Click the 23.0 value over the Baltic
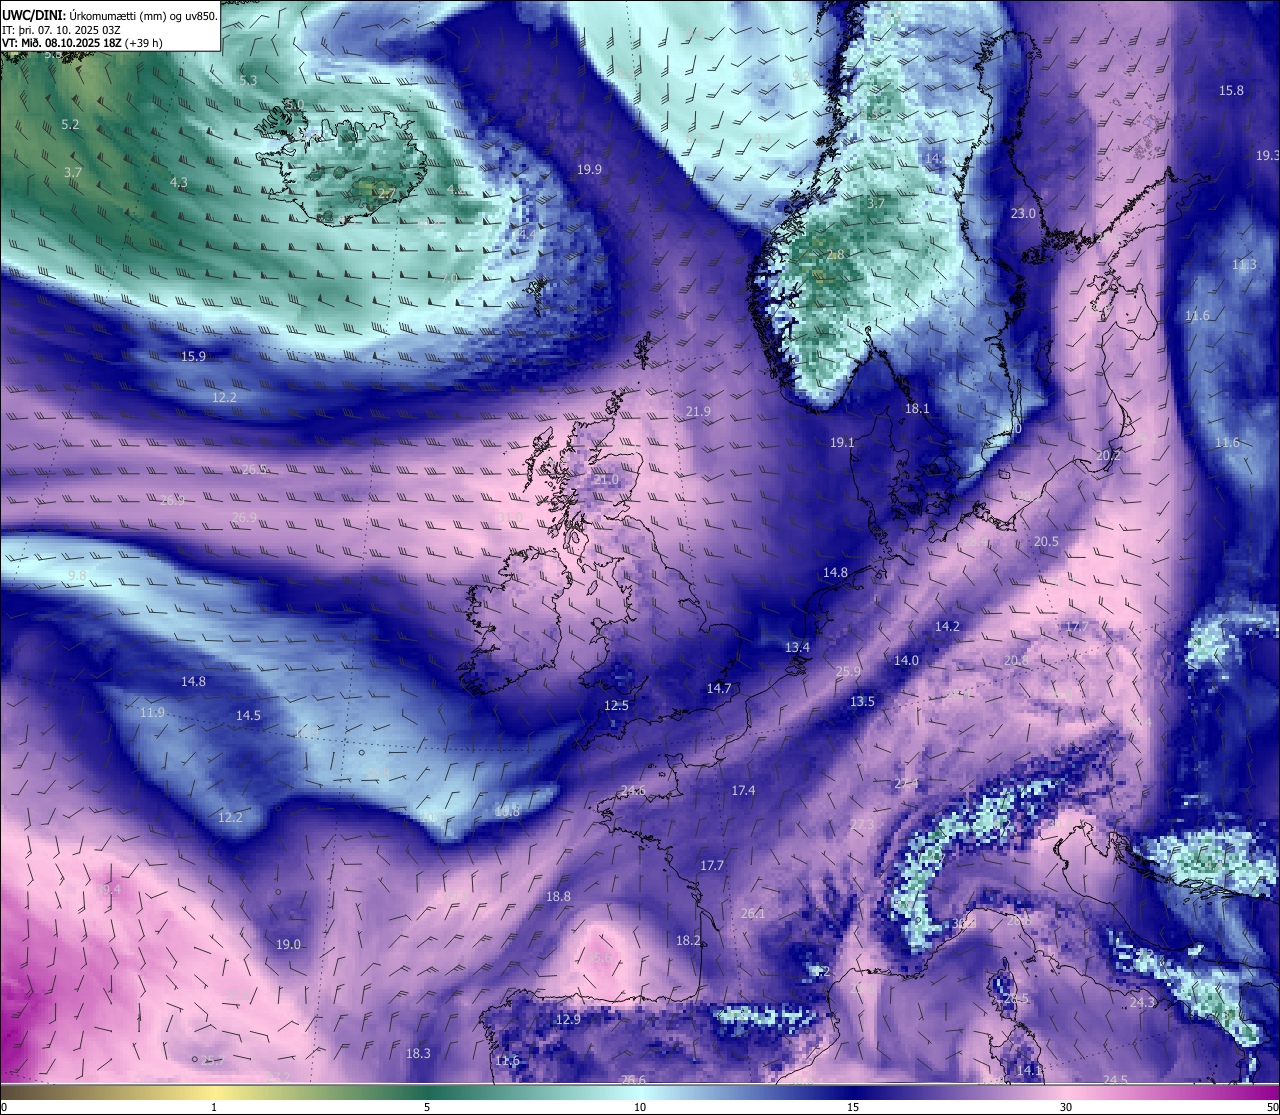 click(1023, 214)
